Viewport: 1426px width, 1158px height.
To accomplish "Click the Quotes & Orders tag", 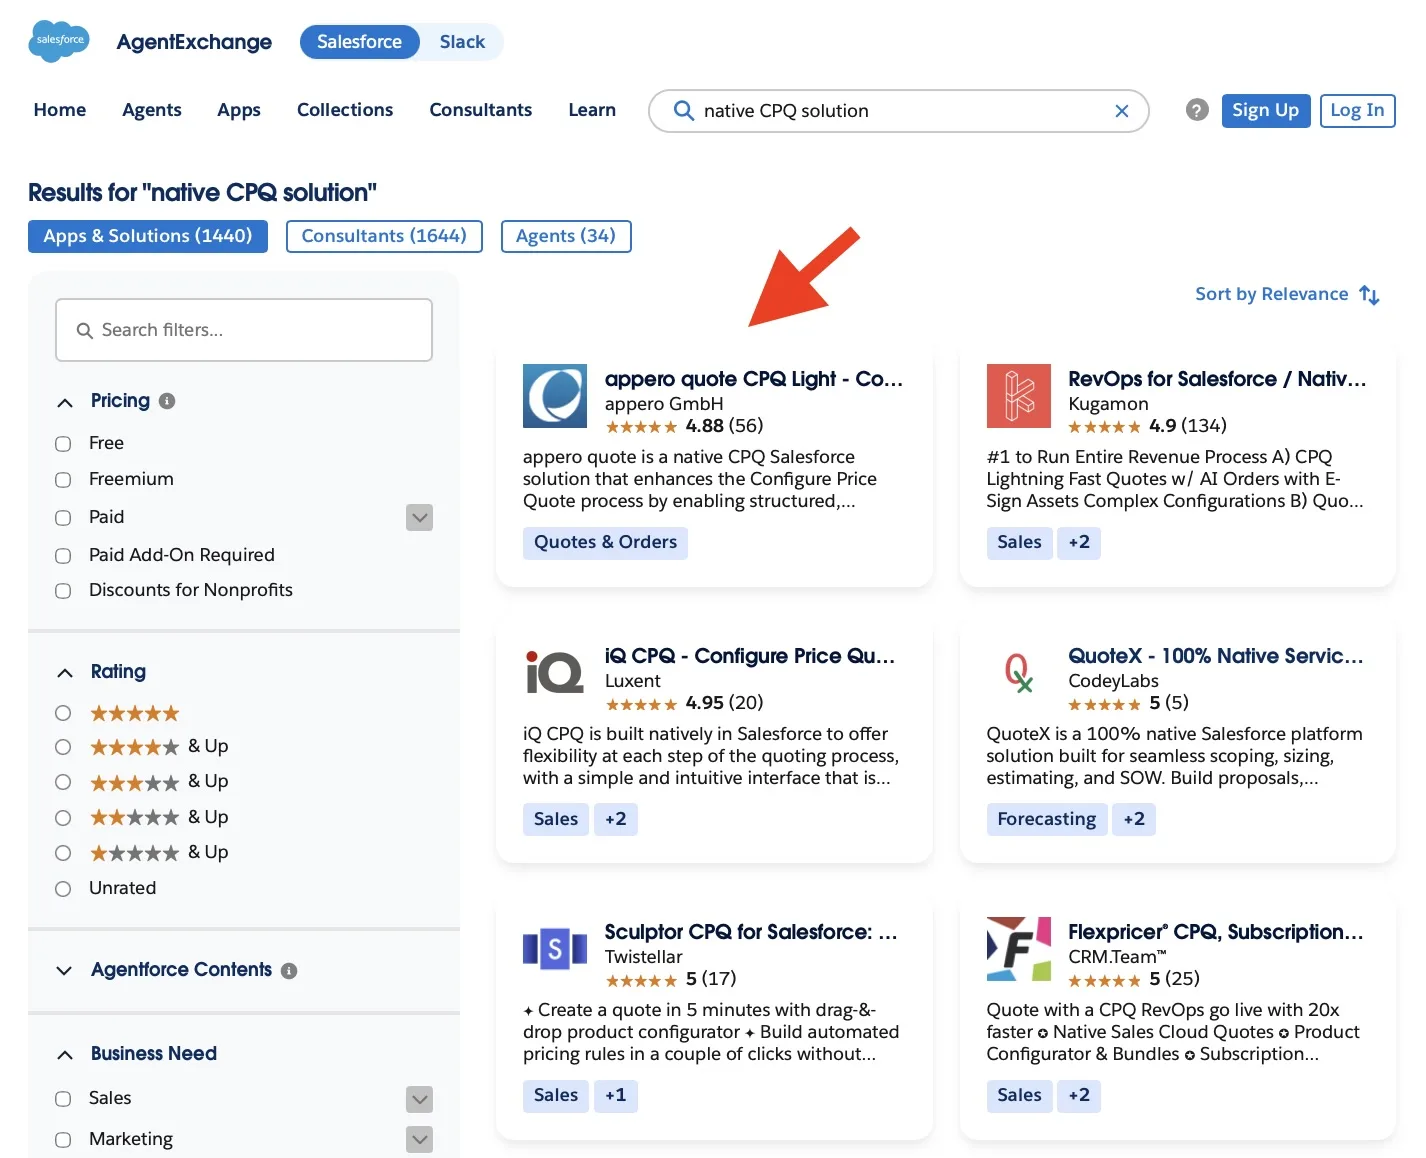I will pyautogui.click(x=605, y=542).
